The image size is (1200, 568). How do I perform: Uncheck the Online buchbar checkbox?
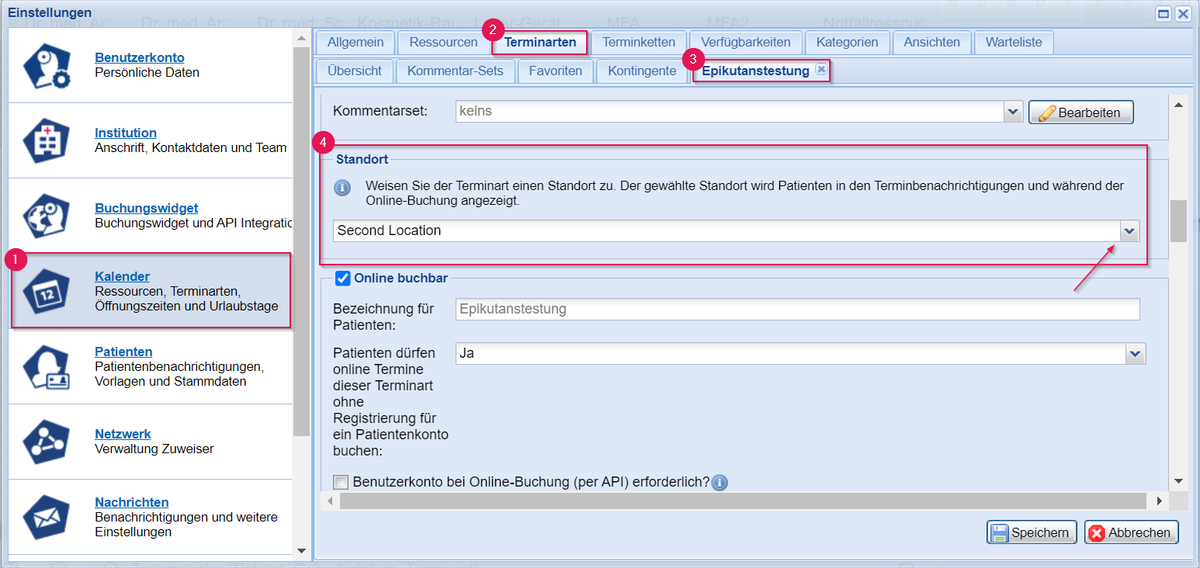tap(342, 278)
